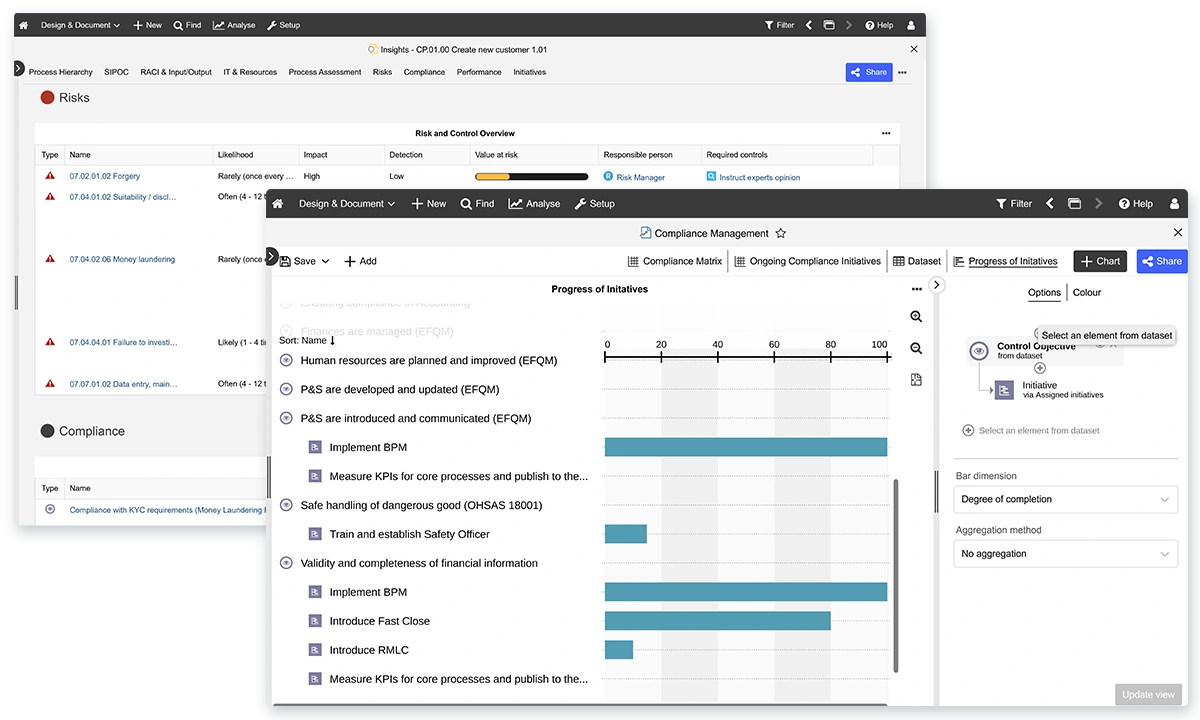Select the zoom out magnifier icon

(x=916, y=348)
